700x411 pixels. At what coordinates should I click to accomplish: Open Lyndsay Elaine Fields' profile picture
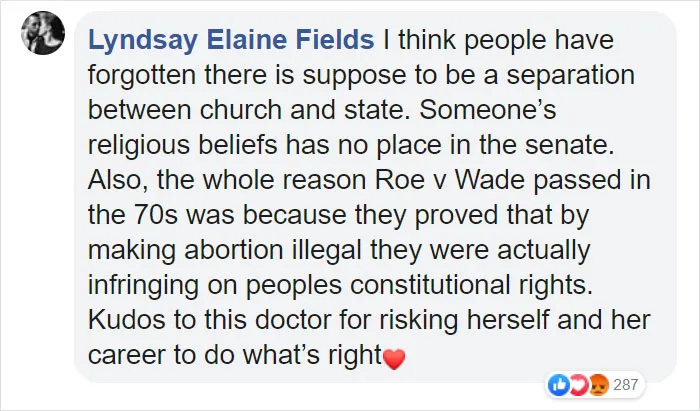(x=43, y=33)
